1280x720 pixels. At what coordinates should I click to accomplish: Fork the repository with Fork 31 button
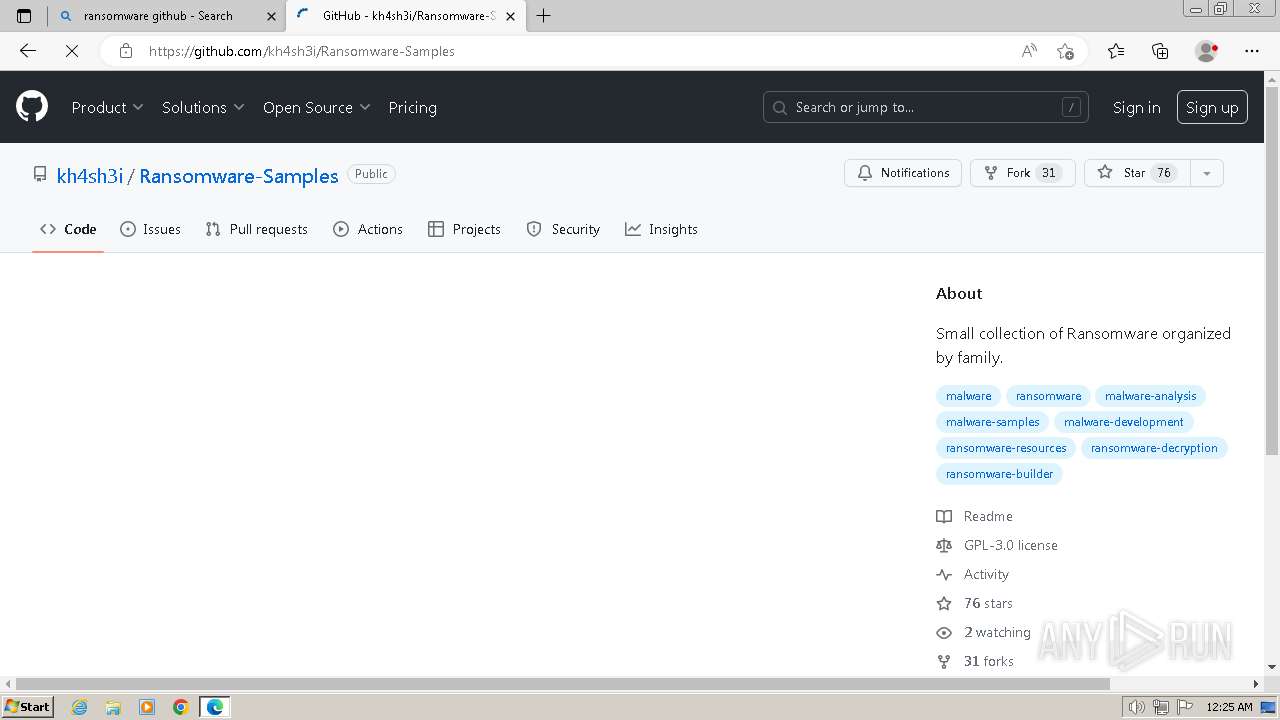tap(1022, 173)
